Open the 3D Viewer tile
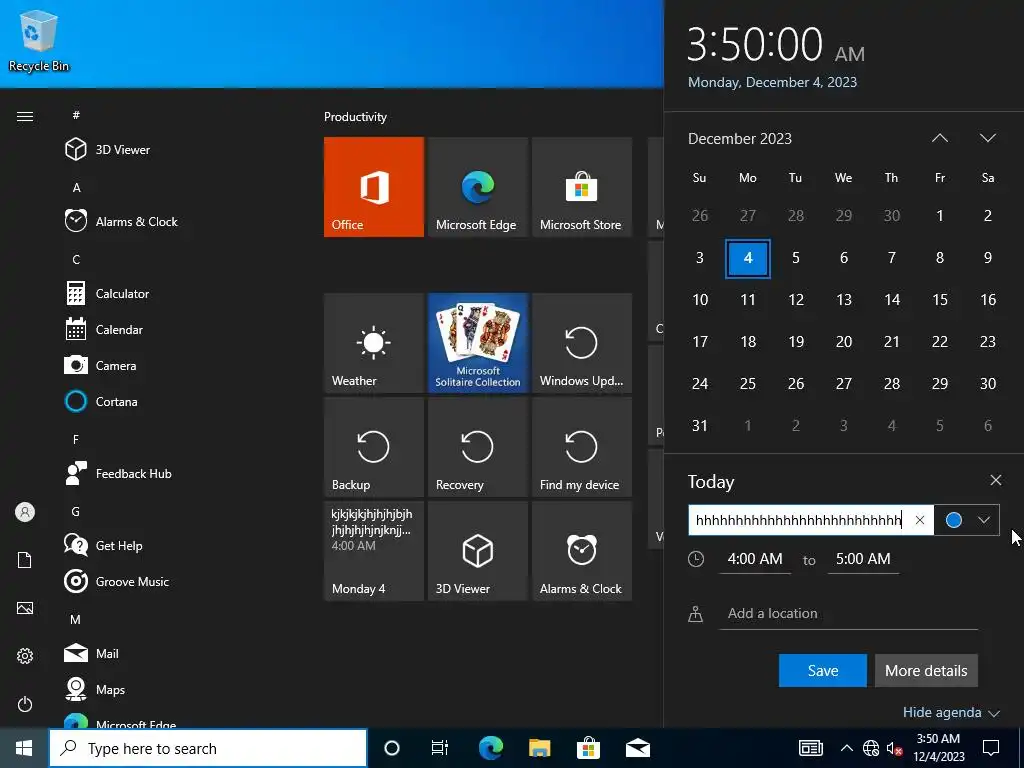The image size is (1024, 768). click(x=477, y=551)
